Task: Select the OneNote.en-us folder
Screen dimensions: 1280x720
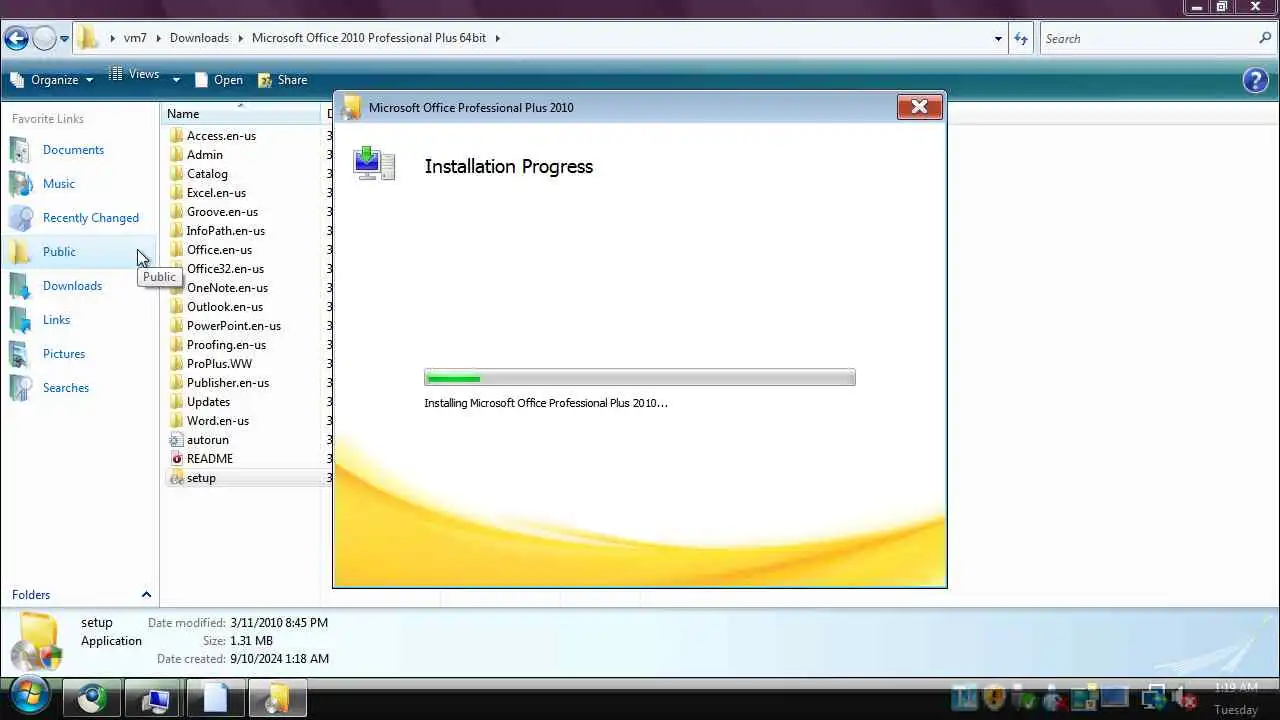Action: [227, 288]
